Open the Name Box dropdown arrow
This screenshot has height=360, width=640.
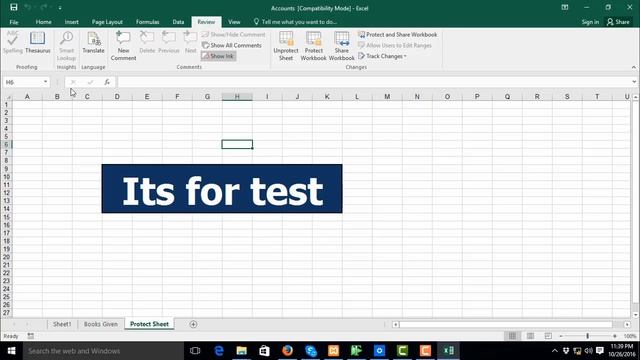pyautogui.click(x=45, y=82)
